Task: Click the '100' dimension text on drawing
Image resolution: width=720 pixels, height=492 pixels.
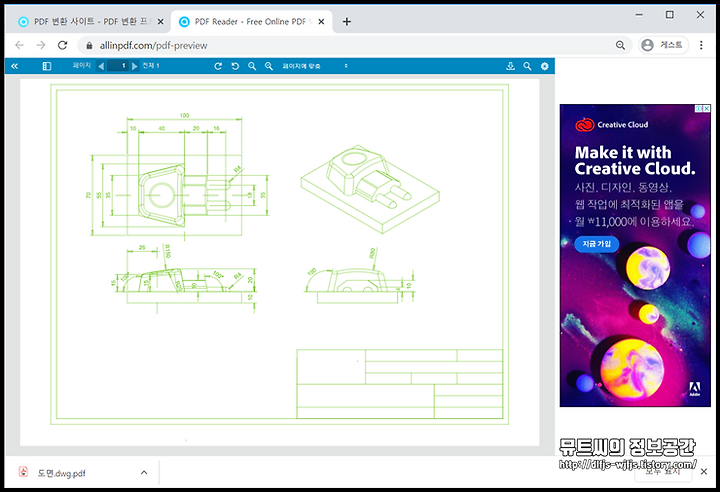Action: click(x=184, y=115)
